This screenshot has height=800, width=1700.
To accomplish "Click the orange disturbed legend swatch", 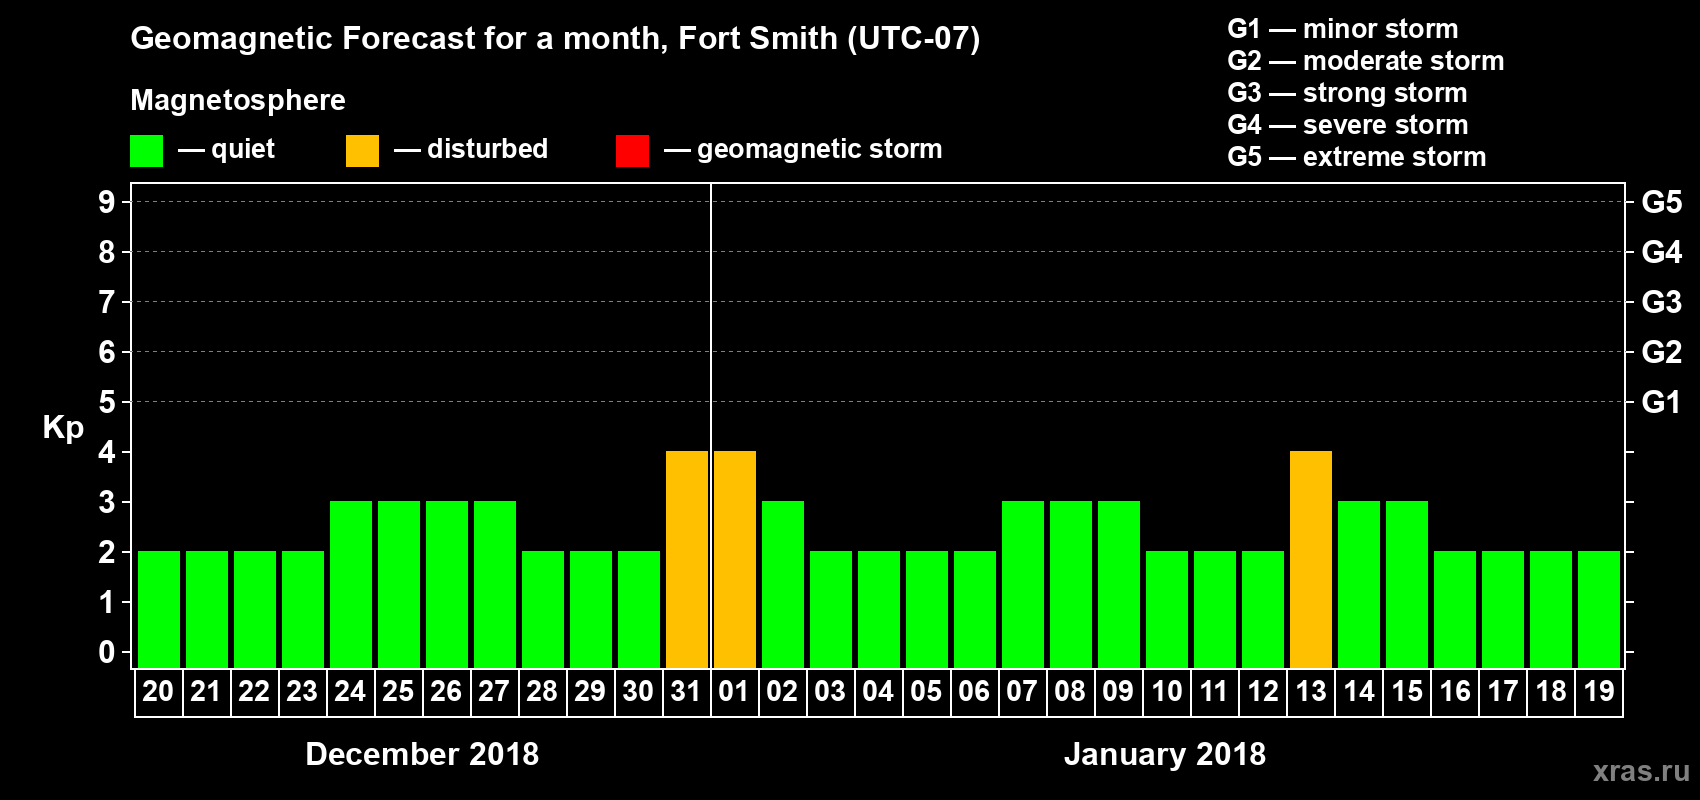I will click(x=362, y=151).
